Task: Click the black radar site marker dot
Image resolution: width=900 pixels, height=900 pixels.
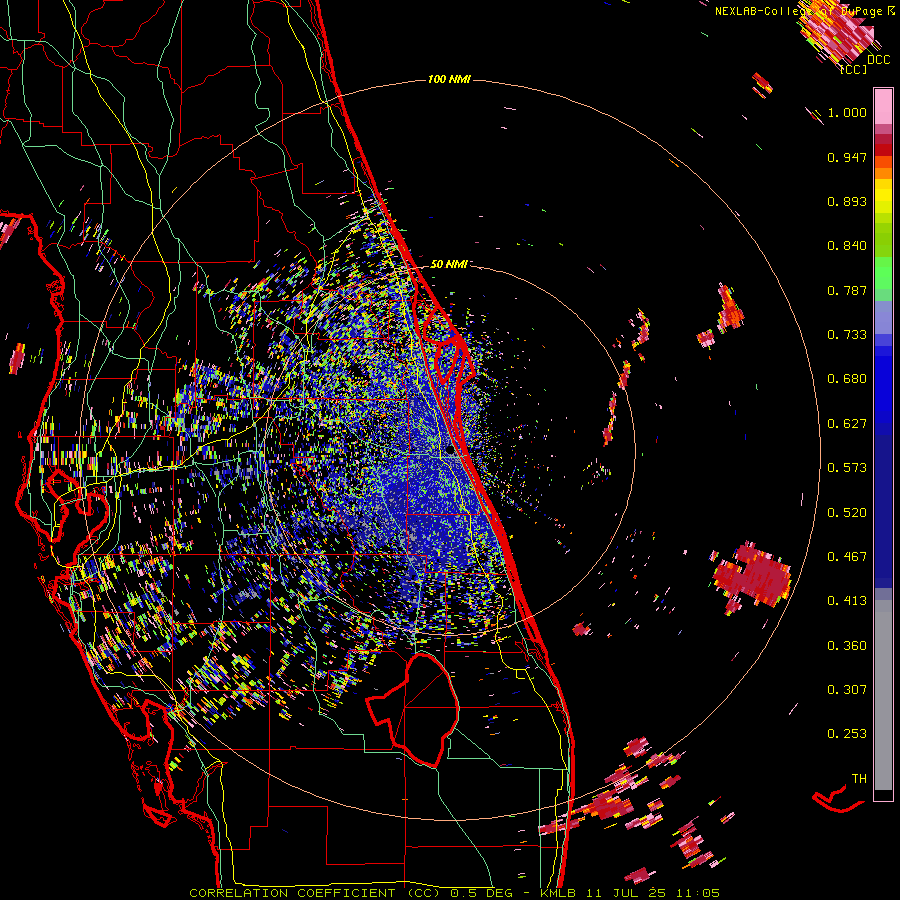Action: [x=450, y=451]
